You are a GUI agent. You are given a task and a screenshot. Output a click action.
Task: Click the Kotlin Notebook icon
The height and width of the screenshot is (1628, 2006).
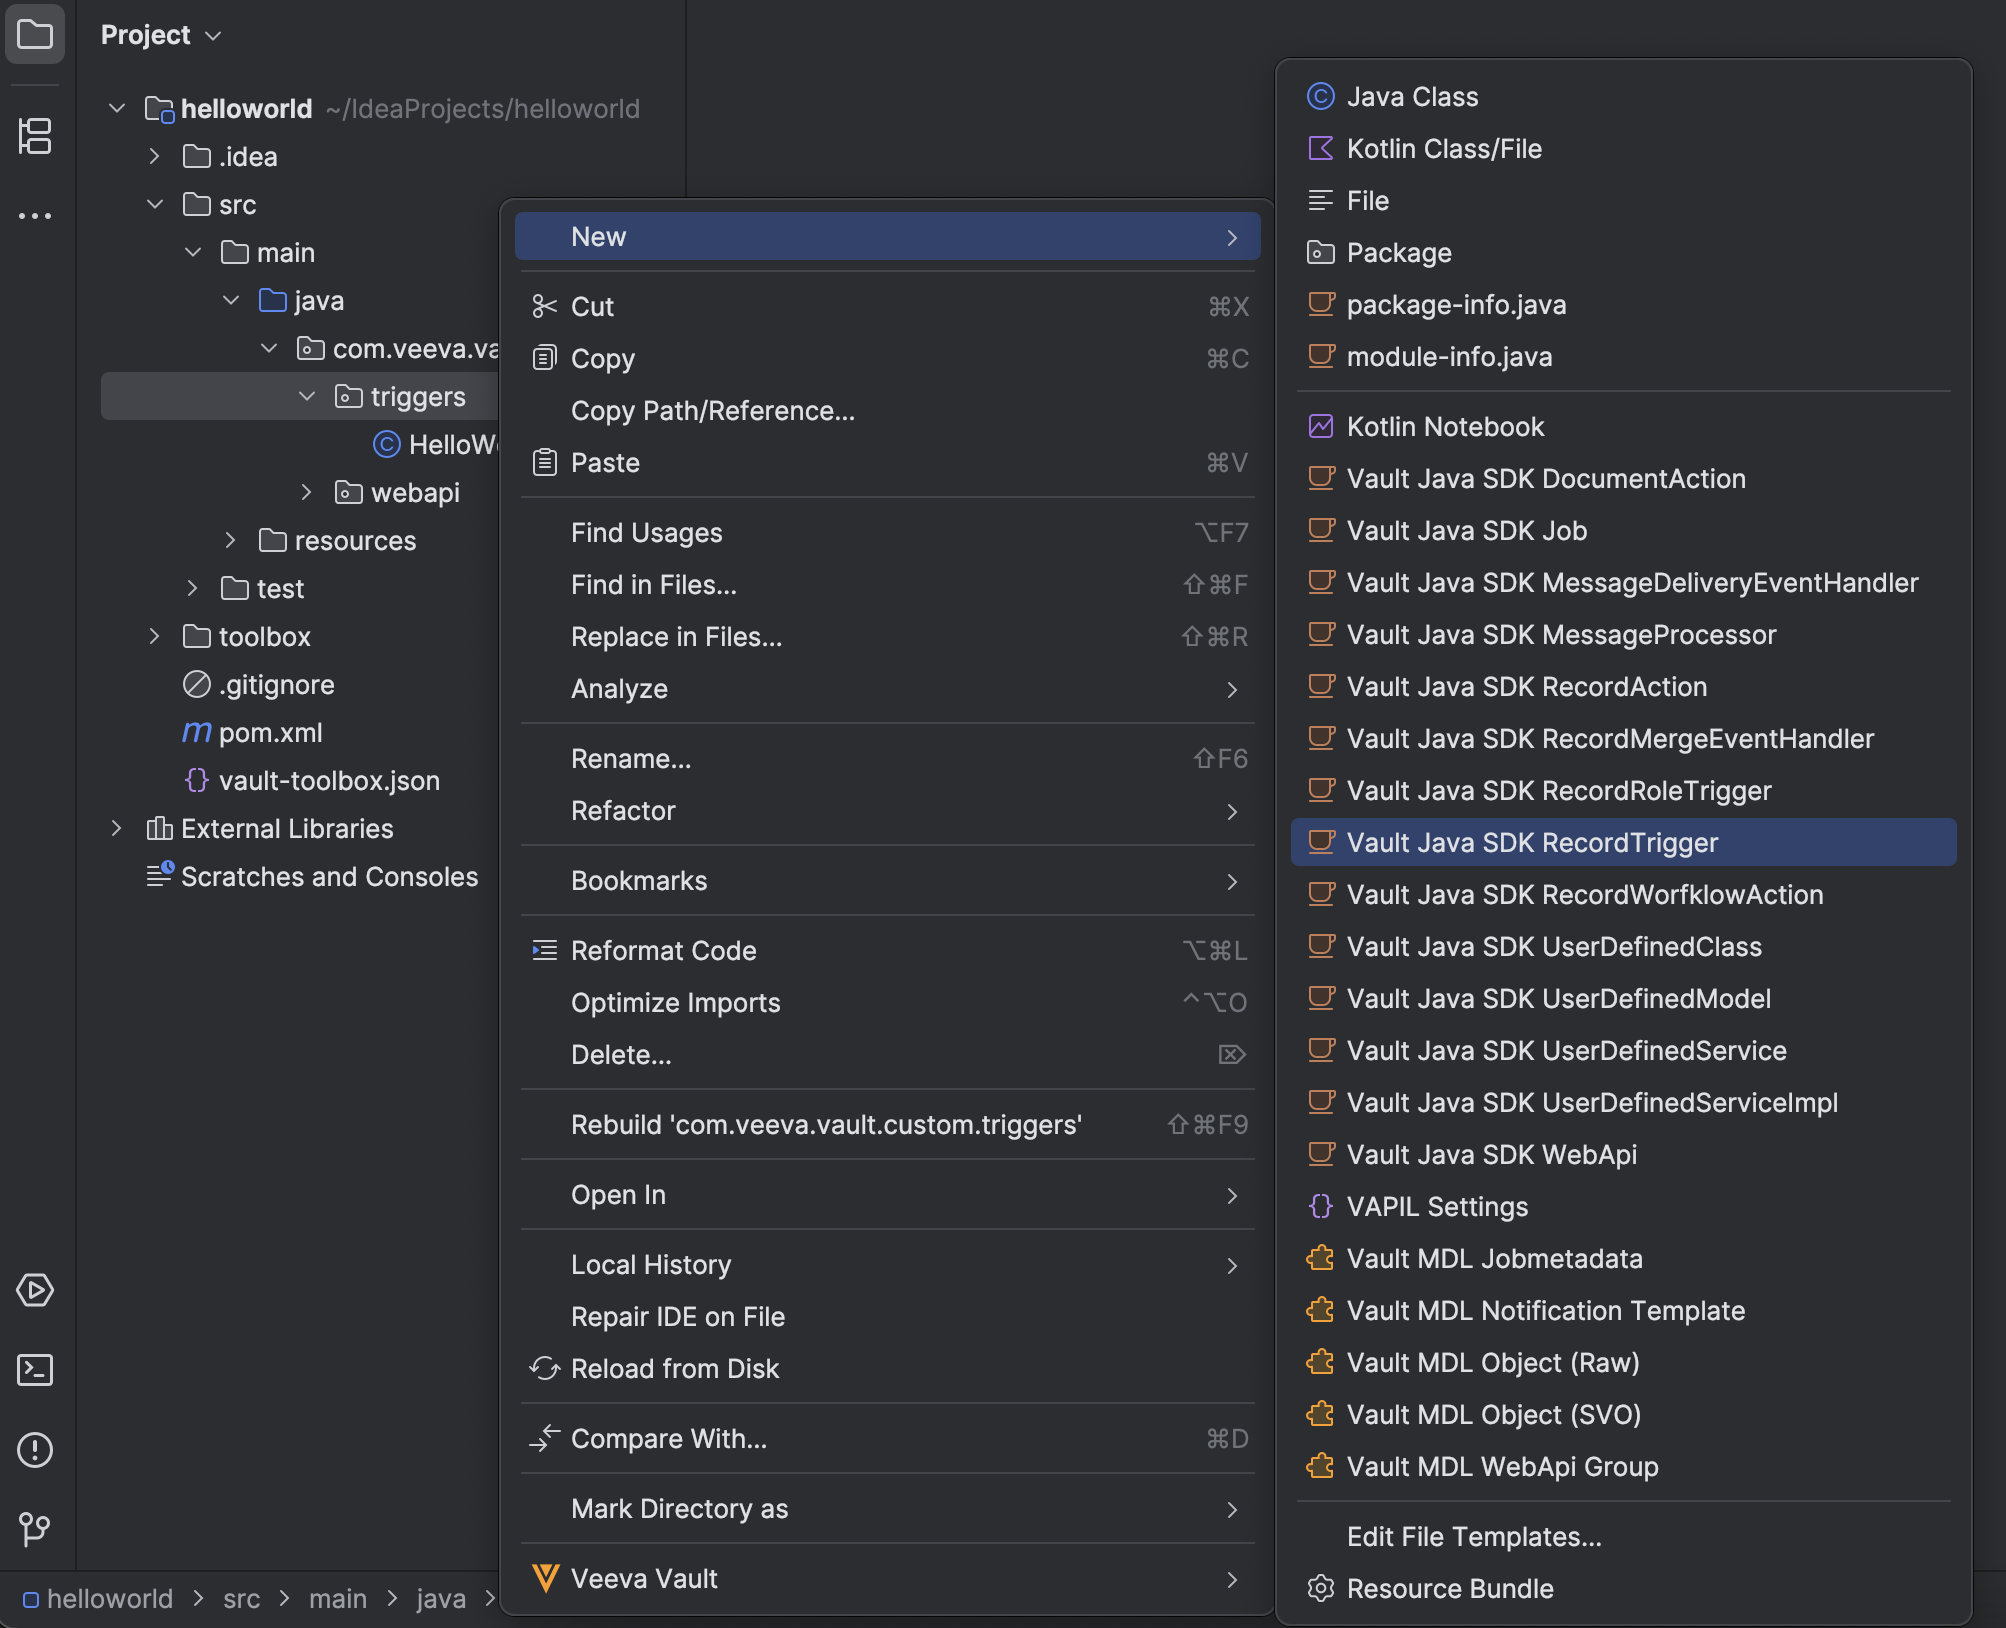tap(1321, 426)
